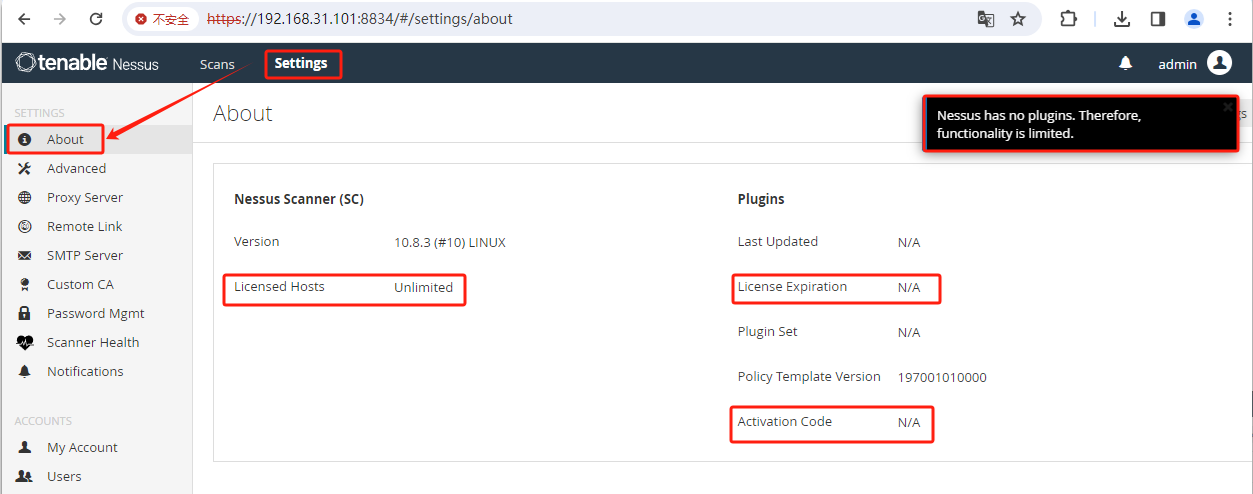Click the SMTP Server envelope icon
This screenshot has height=494, width=1253.
(x=25, y=256)
